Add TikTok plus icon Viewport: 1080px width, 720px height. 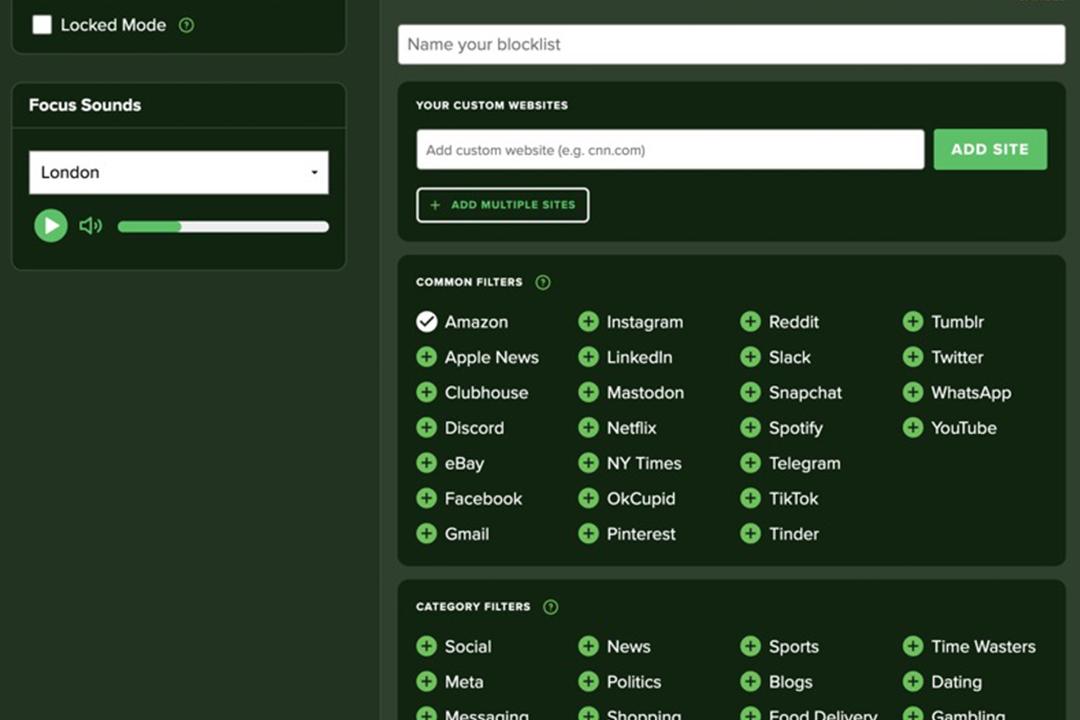click(750, 498)
